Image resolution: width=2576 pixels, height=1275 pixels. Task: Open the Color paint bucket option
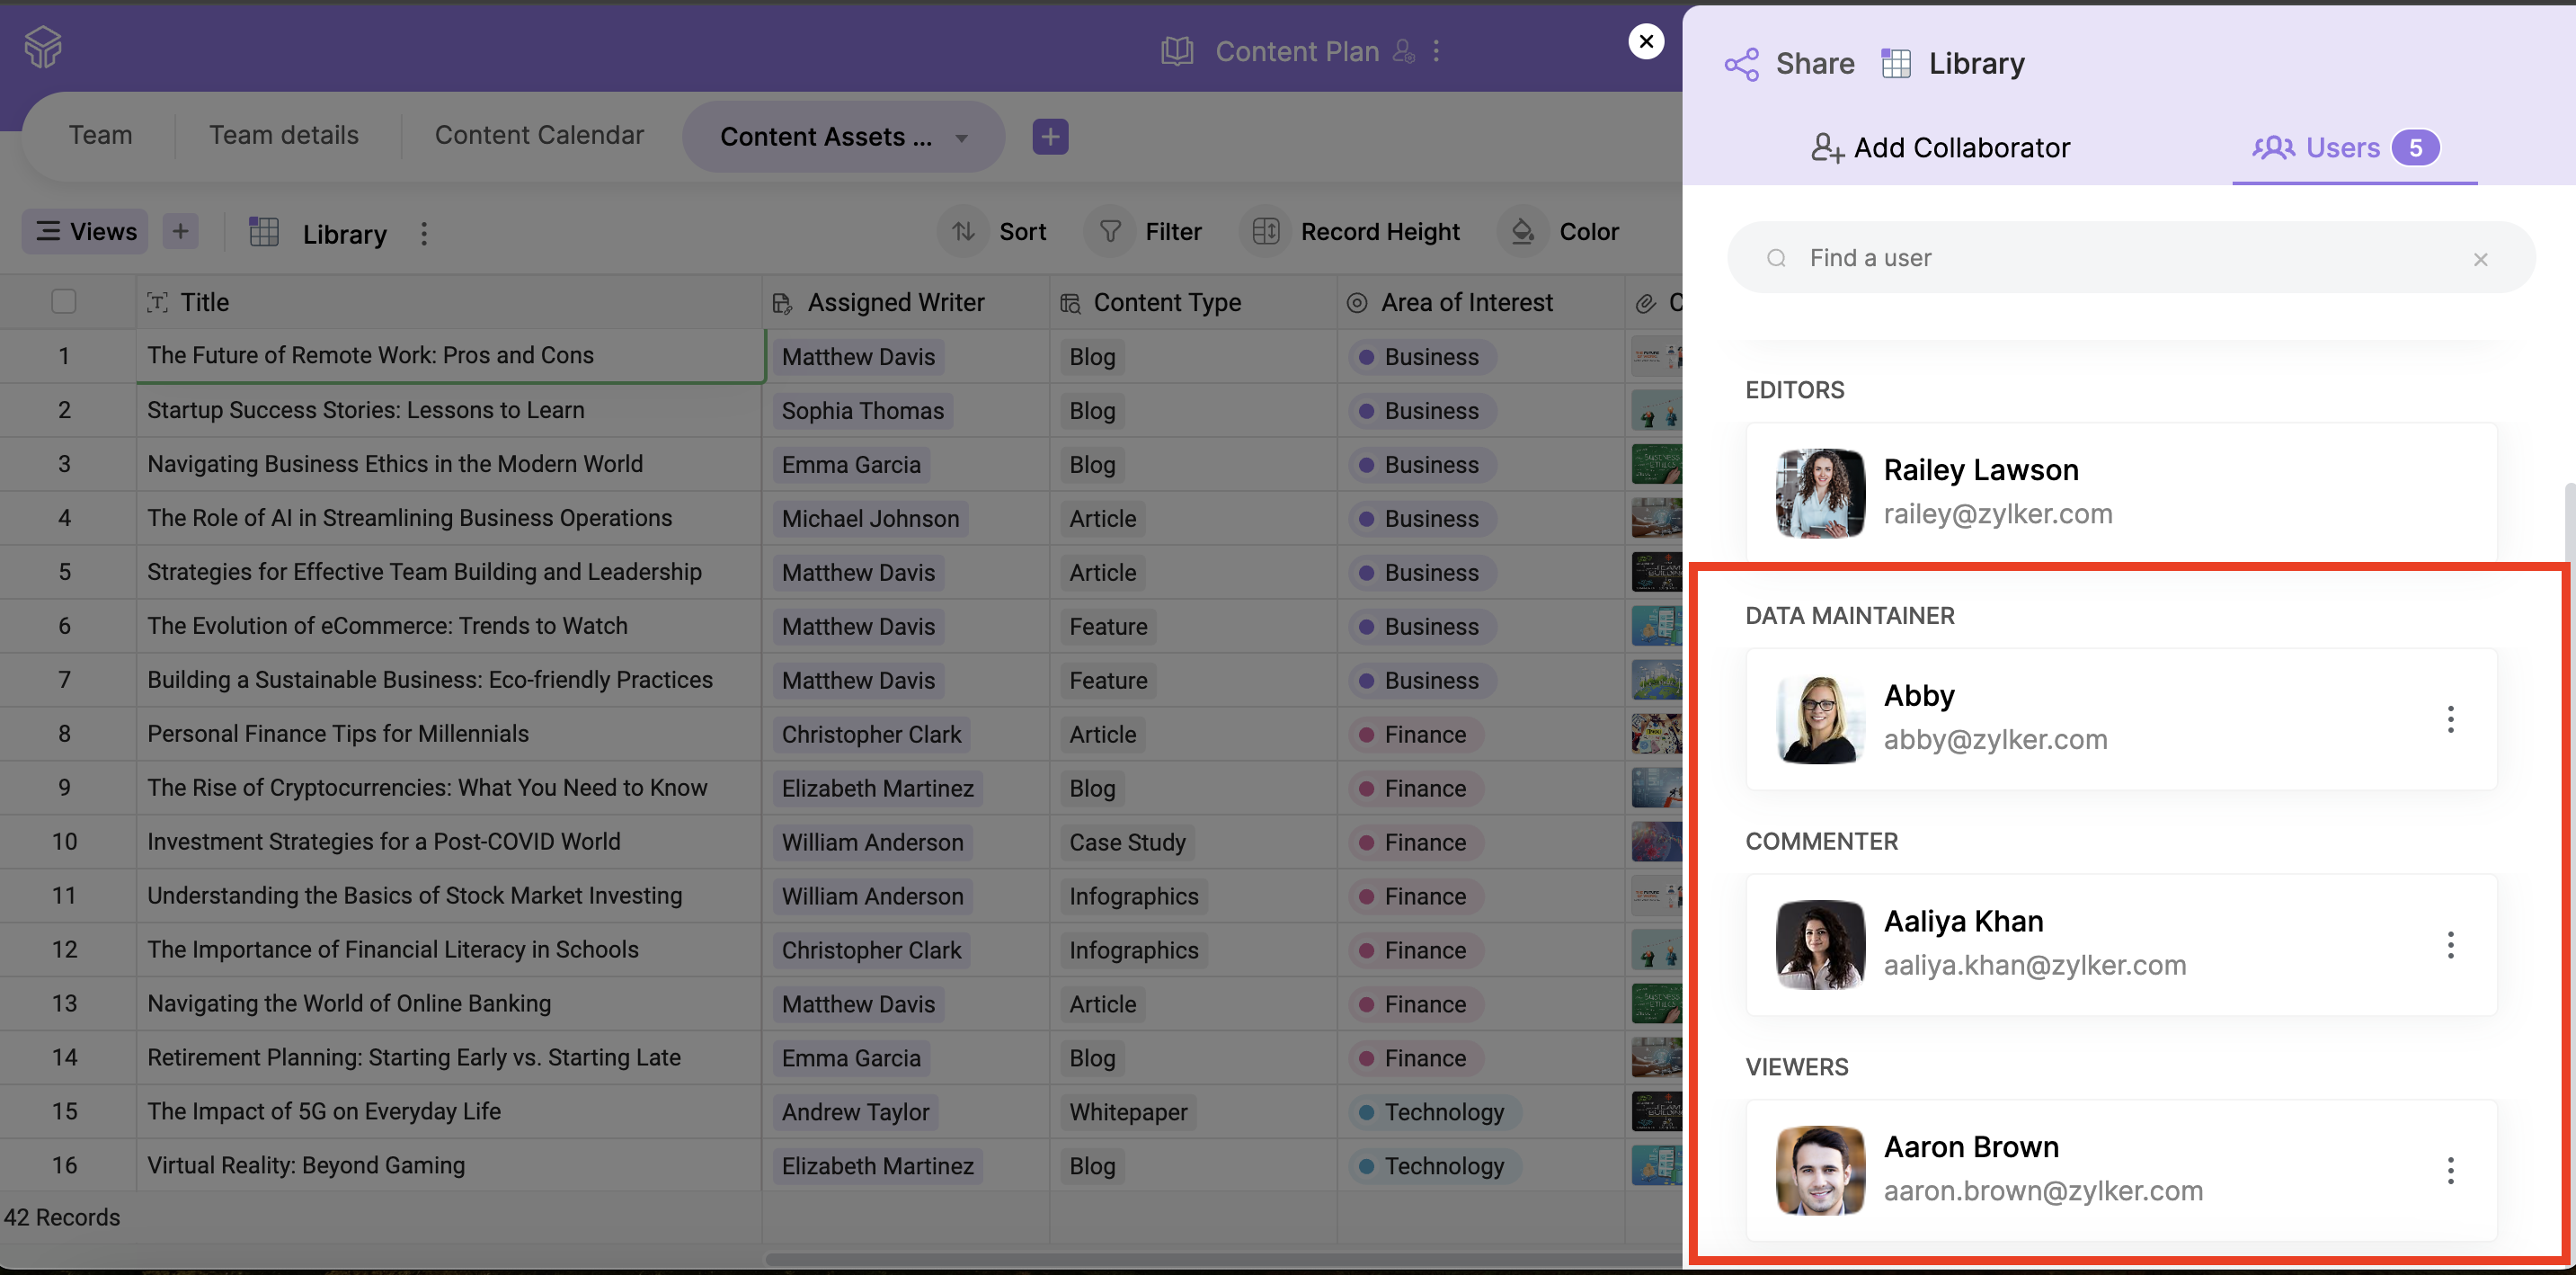click(x=1523, y=232)
